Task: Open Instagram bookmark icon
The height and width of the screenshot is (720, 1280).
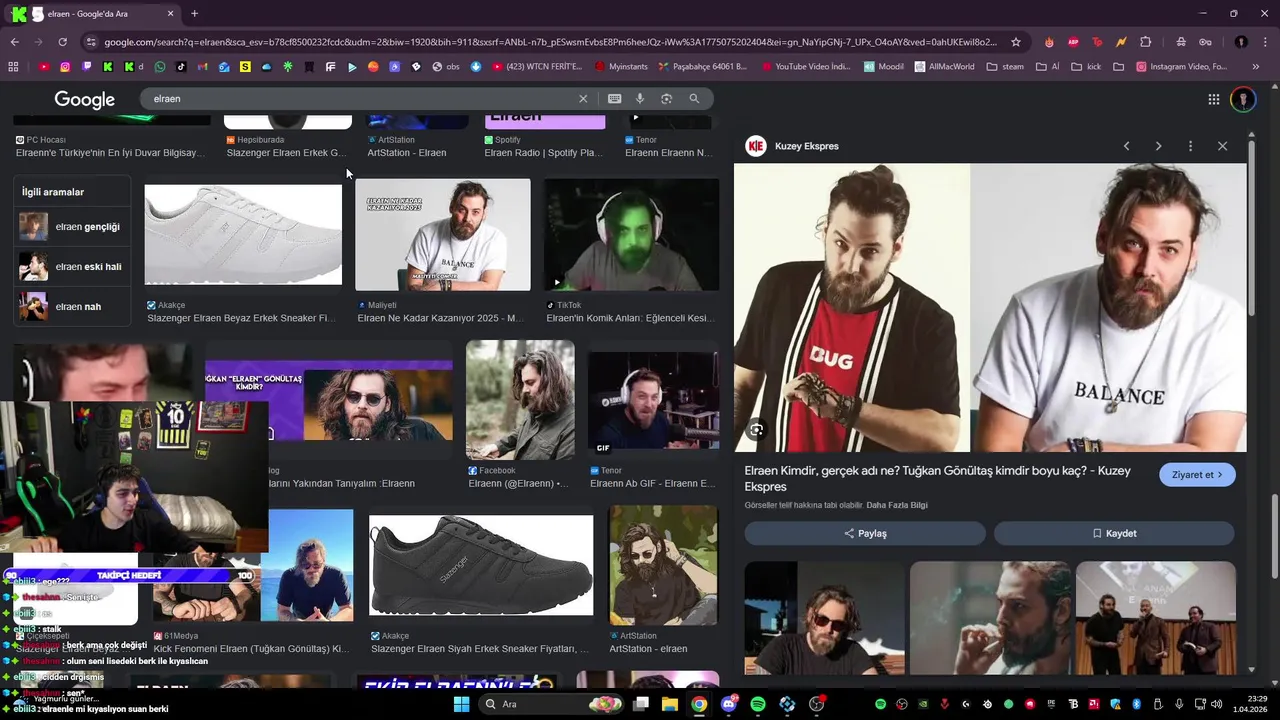Action: [65, 67]
